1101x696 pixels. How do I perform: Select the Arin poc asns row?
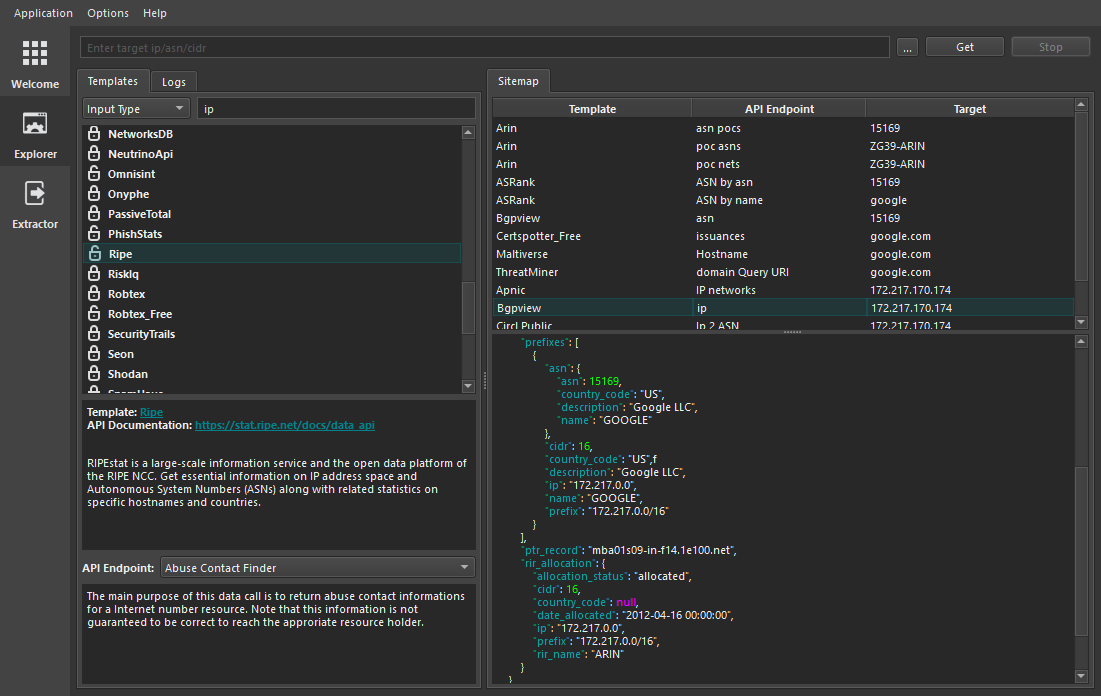pyautogui.click(x=783, y=146)
